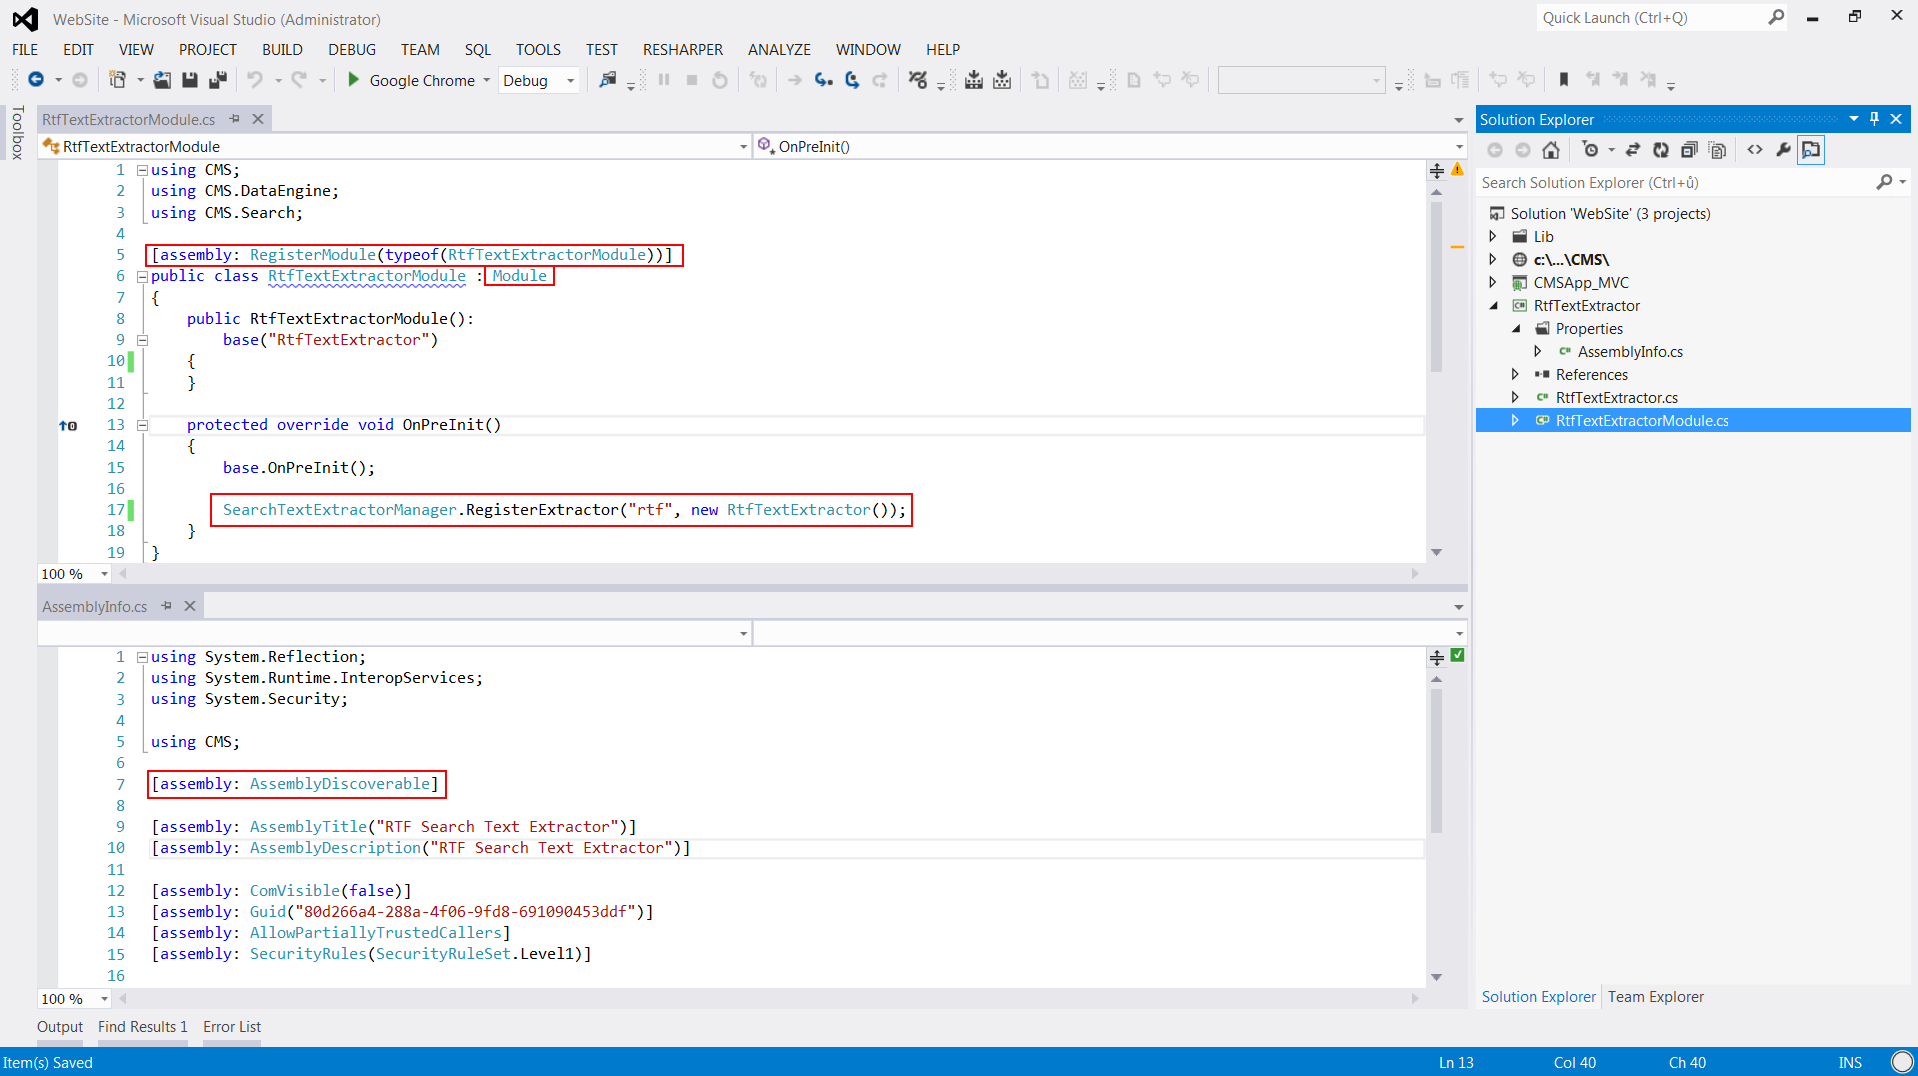
Task: Click the Build Solution toolbar icon
Action: tap(973, 80)
